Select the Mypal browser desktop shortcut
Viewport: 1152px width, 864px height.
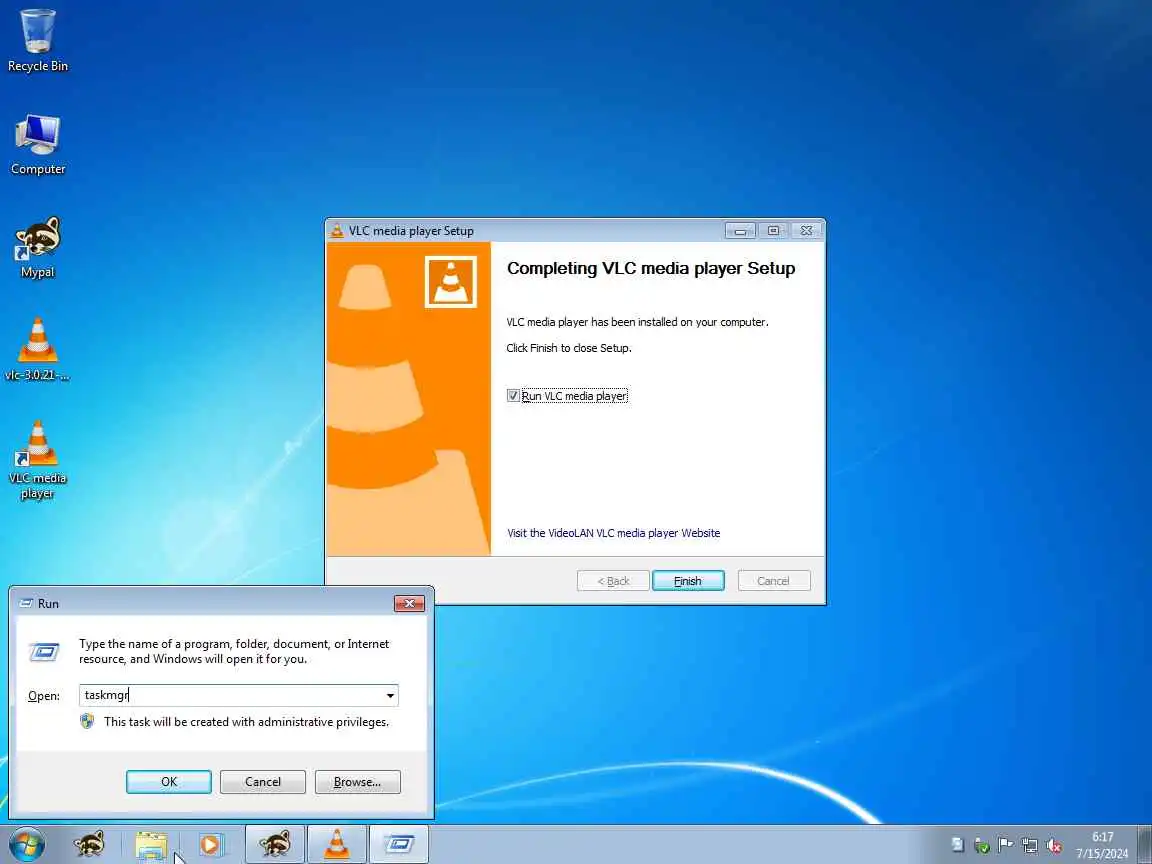(x=37, y=247)
